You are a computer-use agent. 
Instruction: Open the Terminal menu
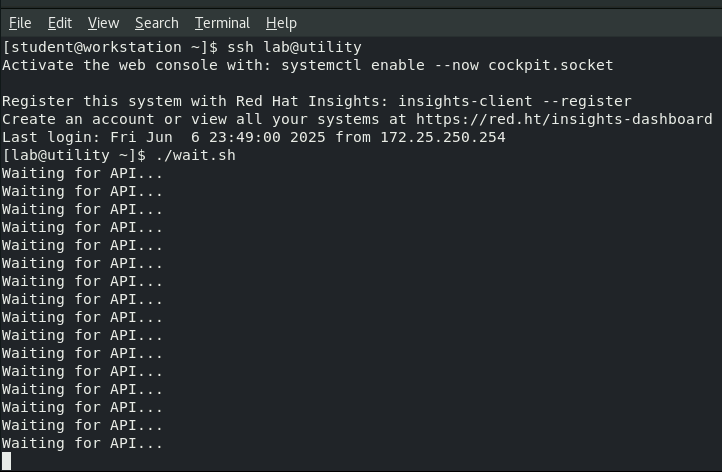222,22
